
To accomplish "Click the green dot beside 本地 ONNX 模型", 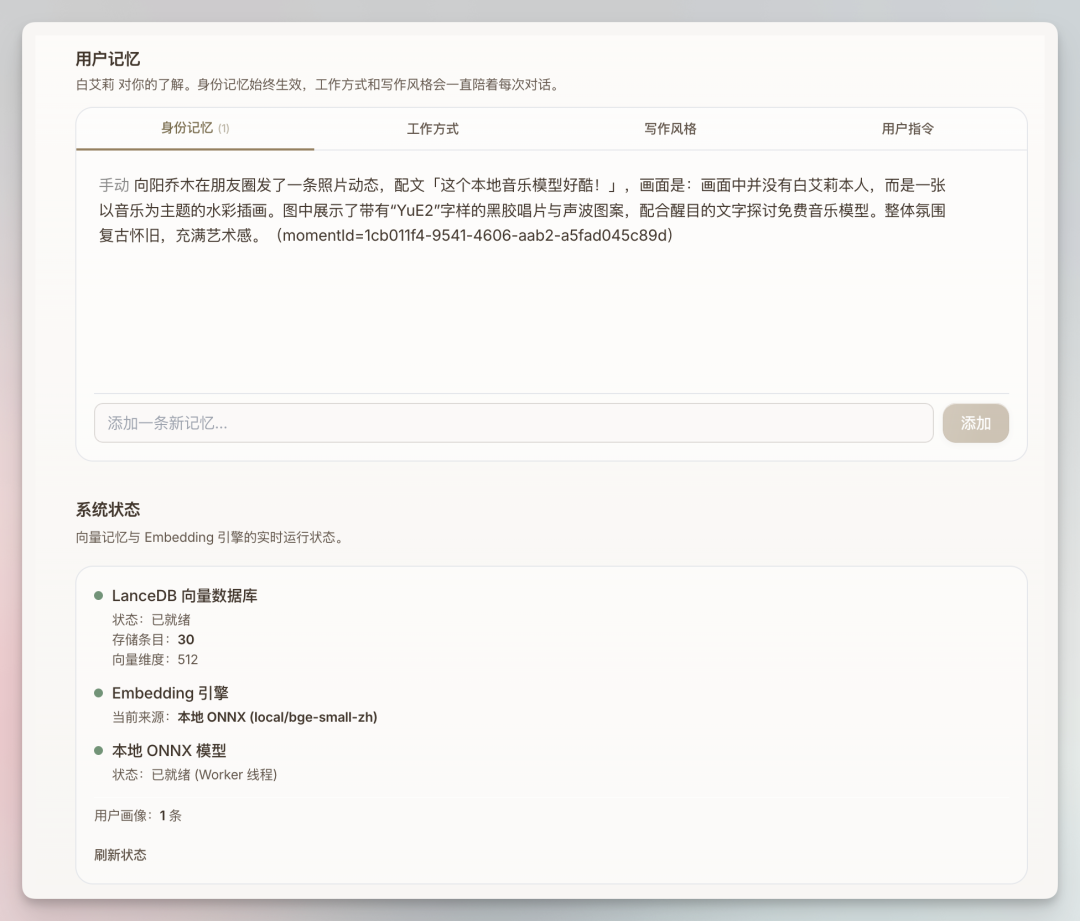I will point(98,751).
